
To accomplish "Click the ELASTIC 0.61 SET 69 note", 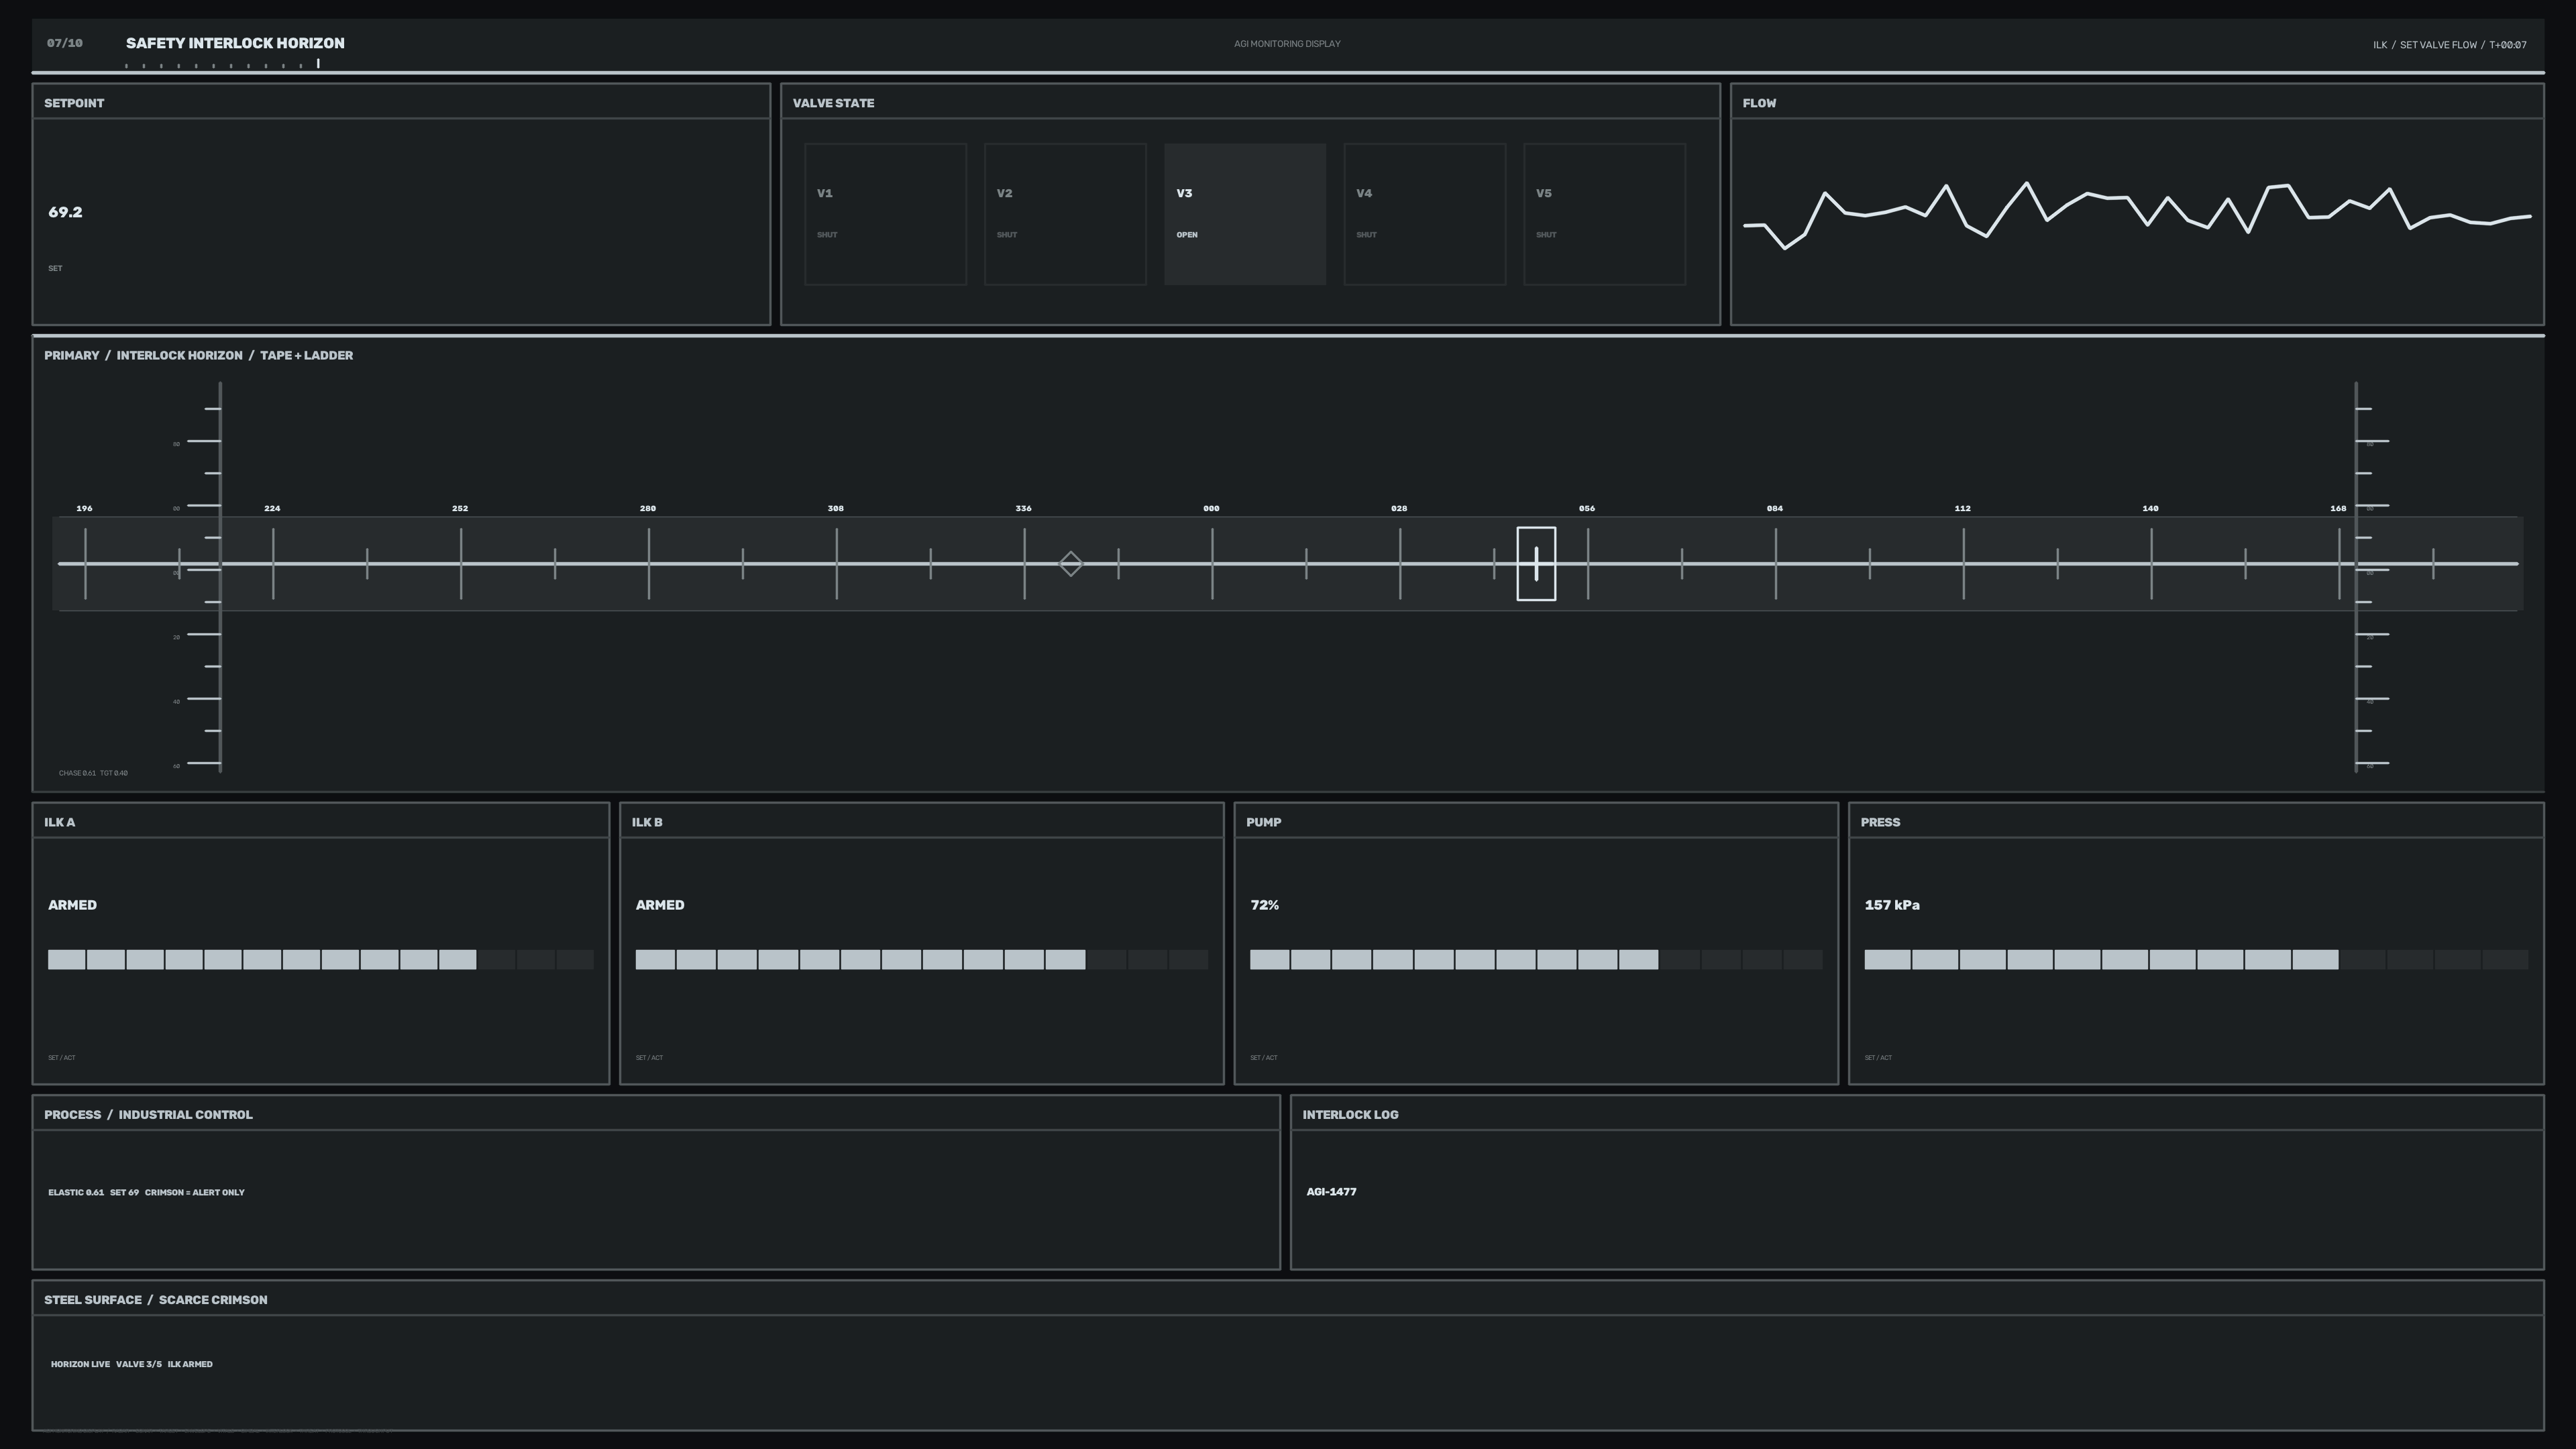I will pos(146,1192).
